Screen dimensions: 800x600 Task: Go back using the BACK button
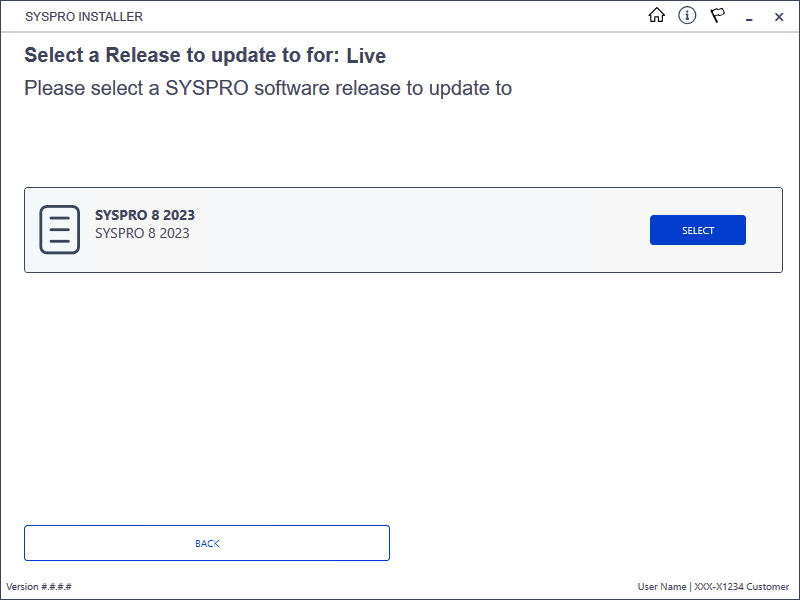click(x=207, y=543)
